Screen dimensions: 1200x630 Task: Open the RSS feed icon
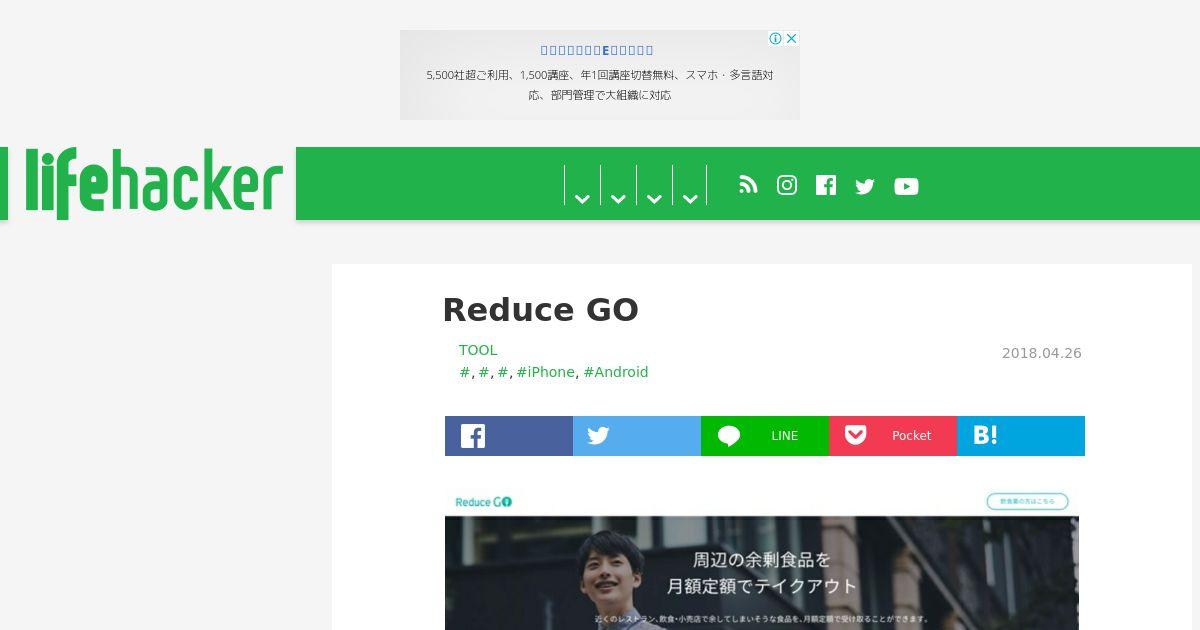point(748,184)
